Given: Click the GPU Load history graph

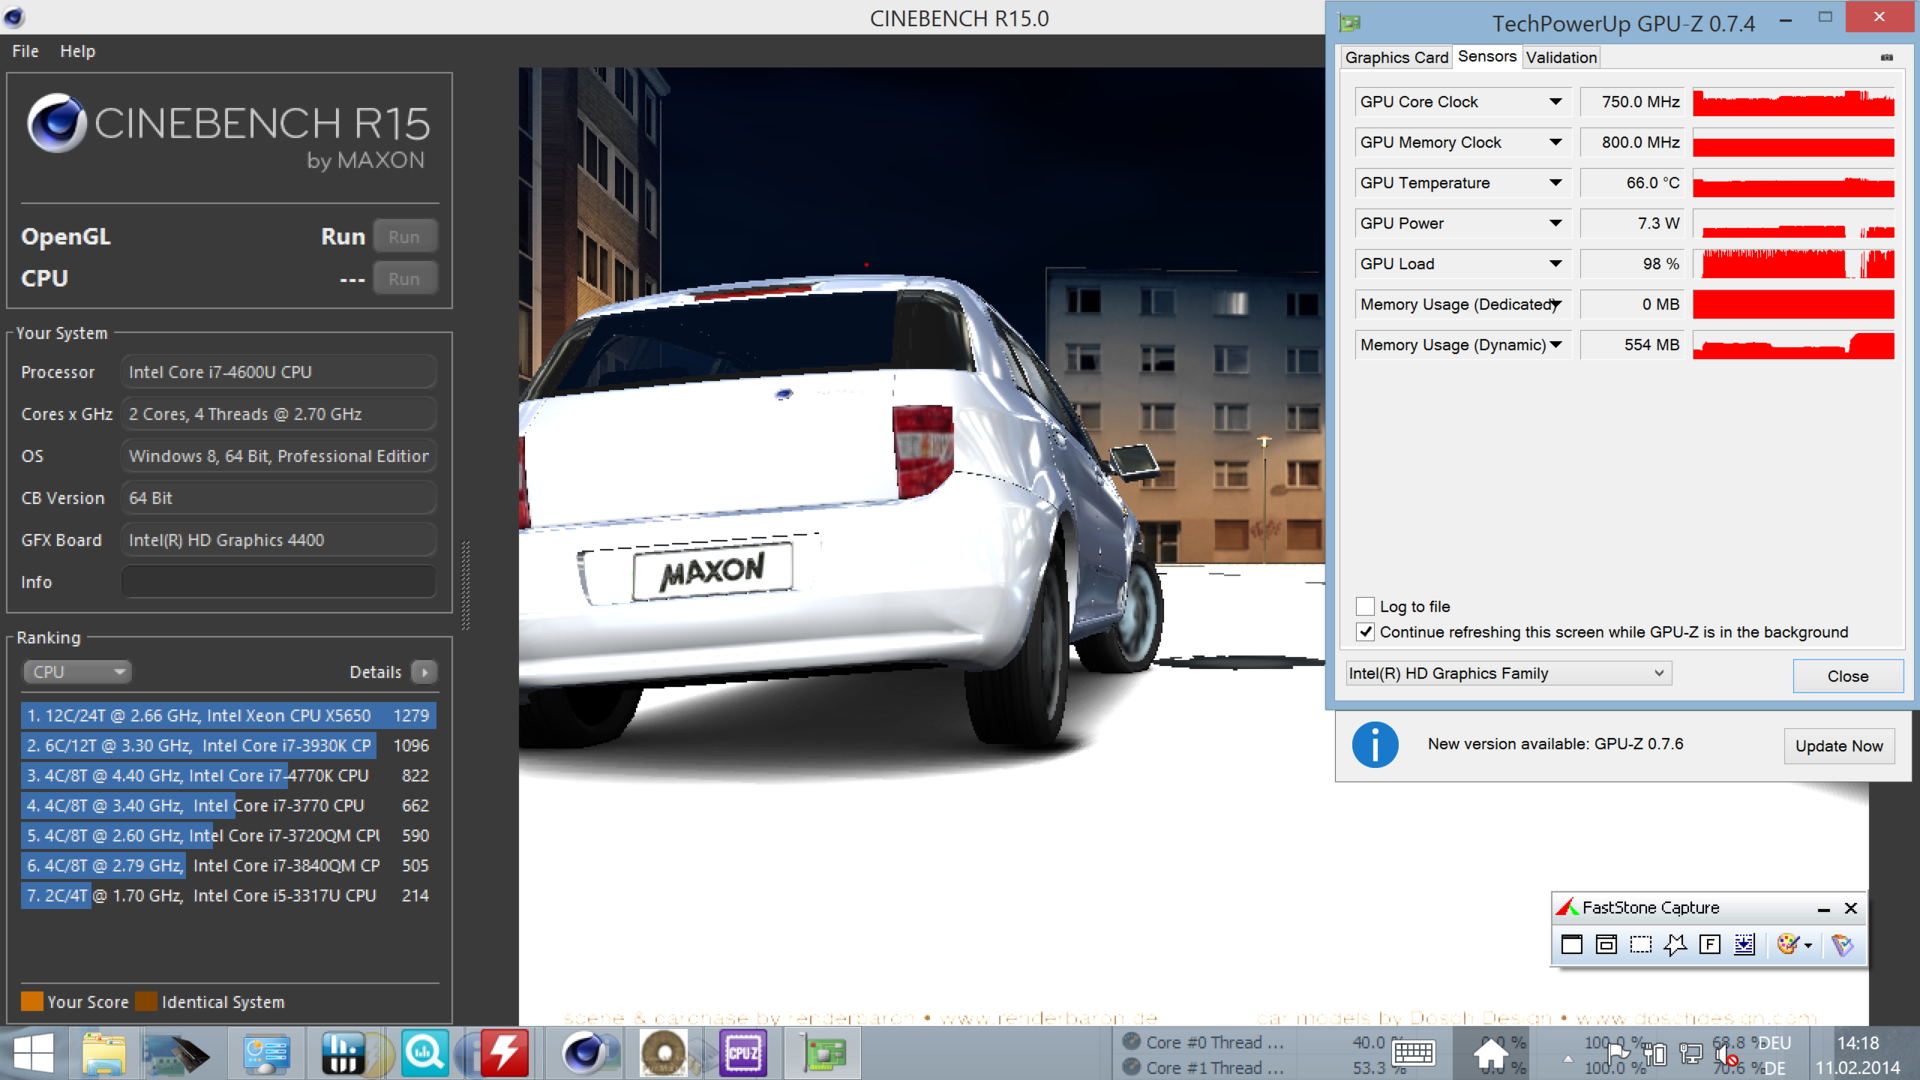Looking at the screenshot, I should click(1793, 264).
